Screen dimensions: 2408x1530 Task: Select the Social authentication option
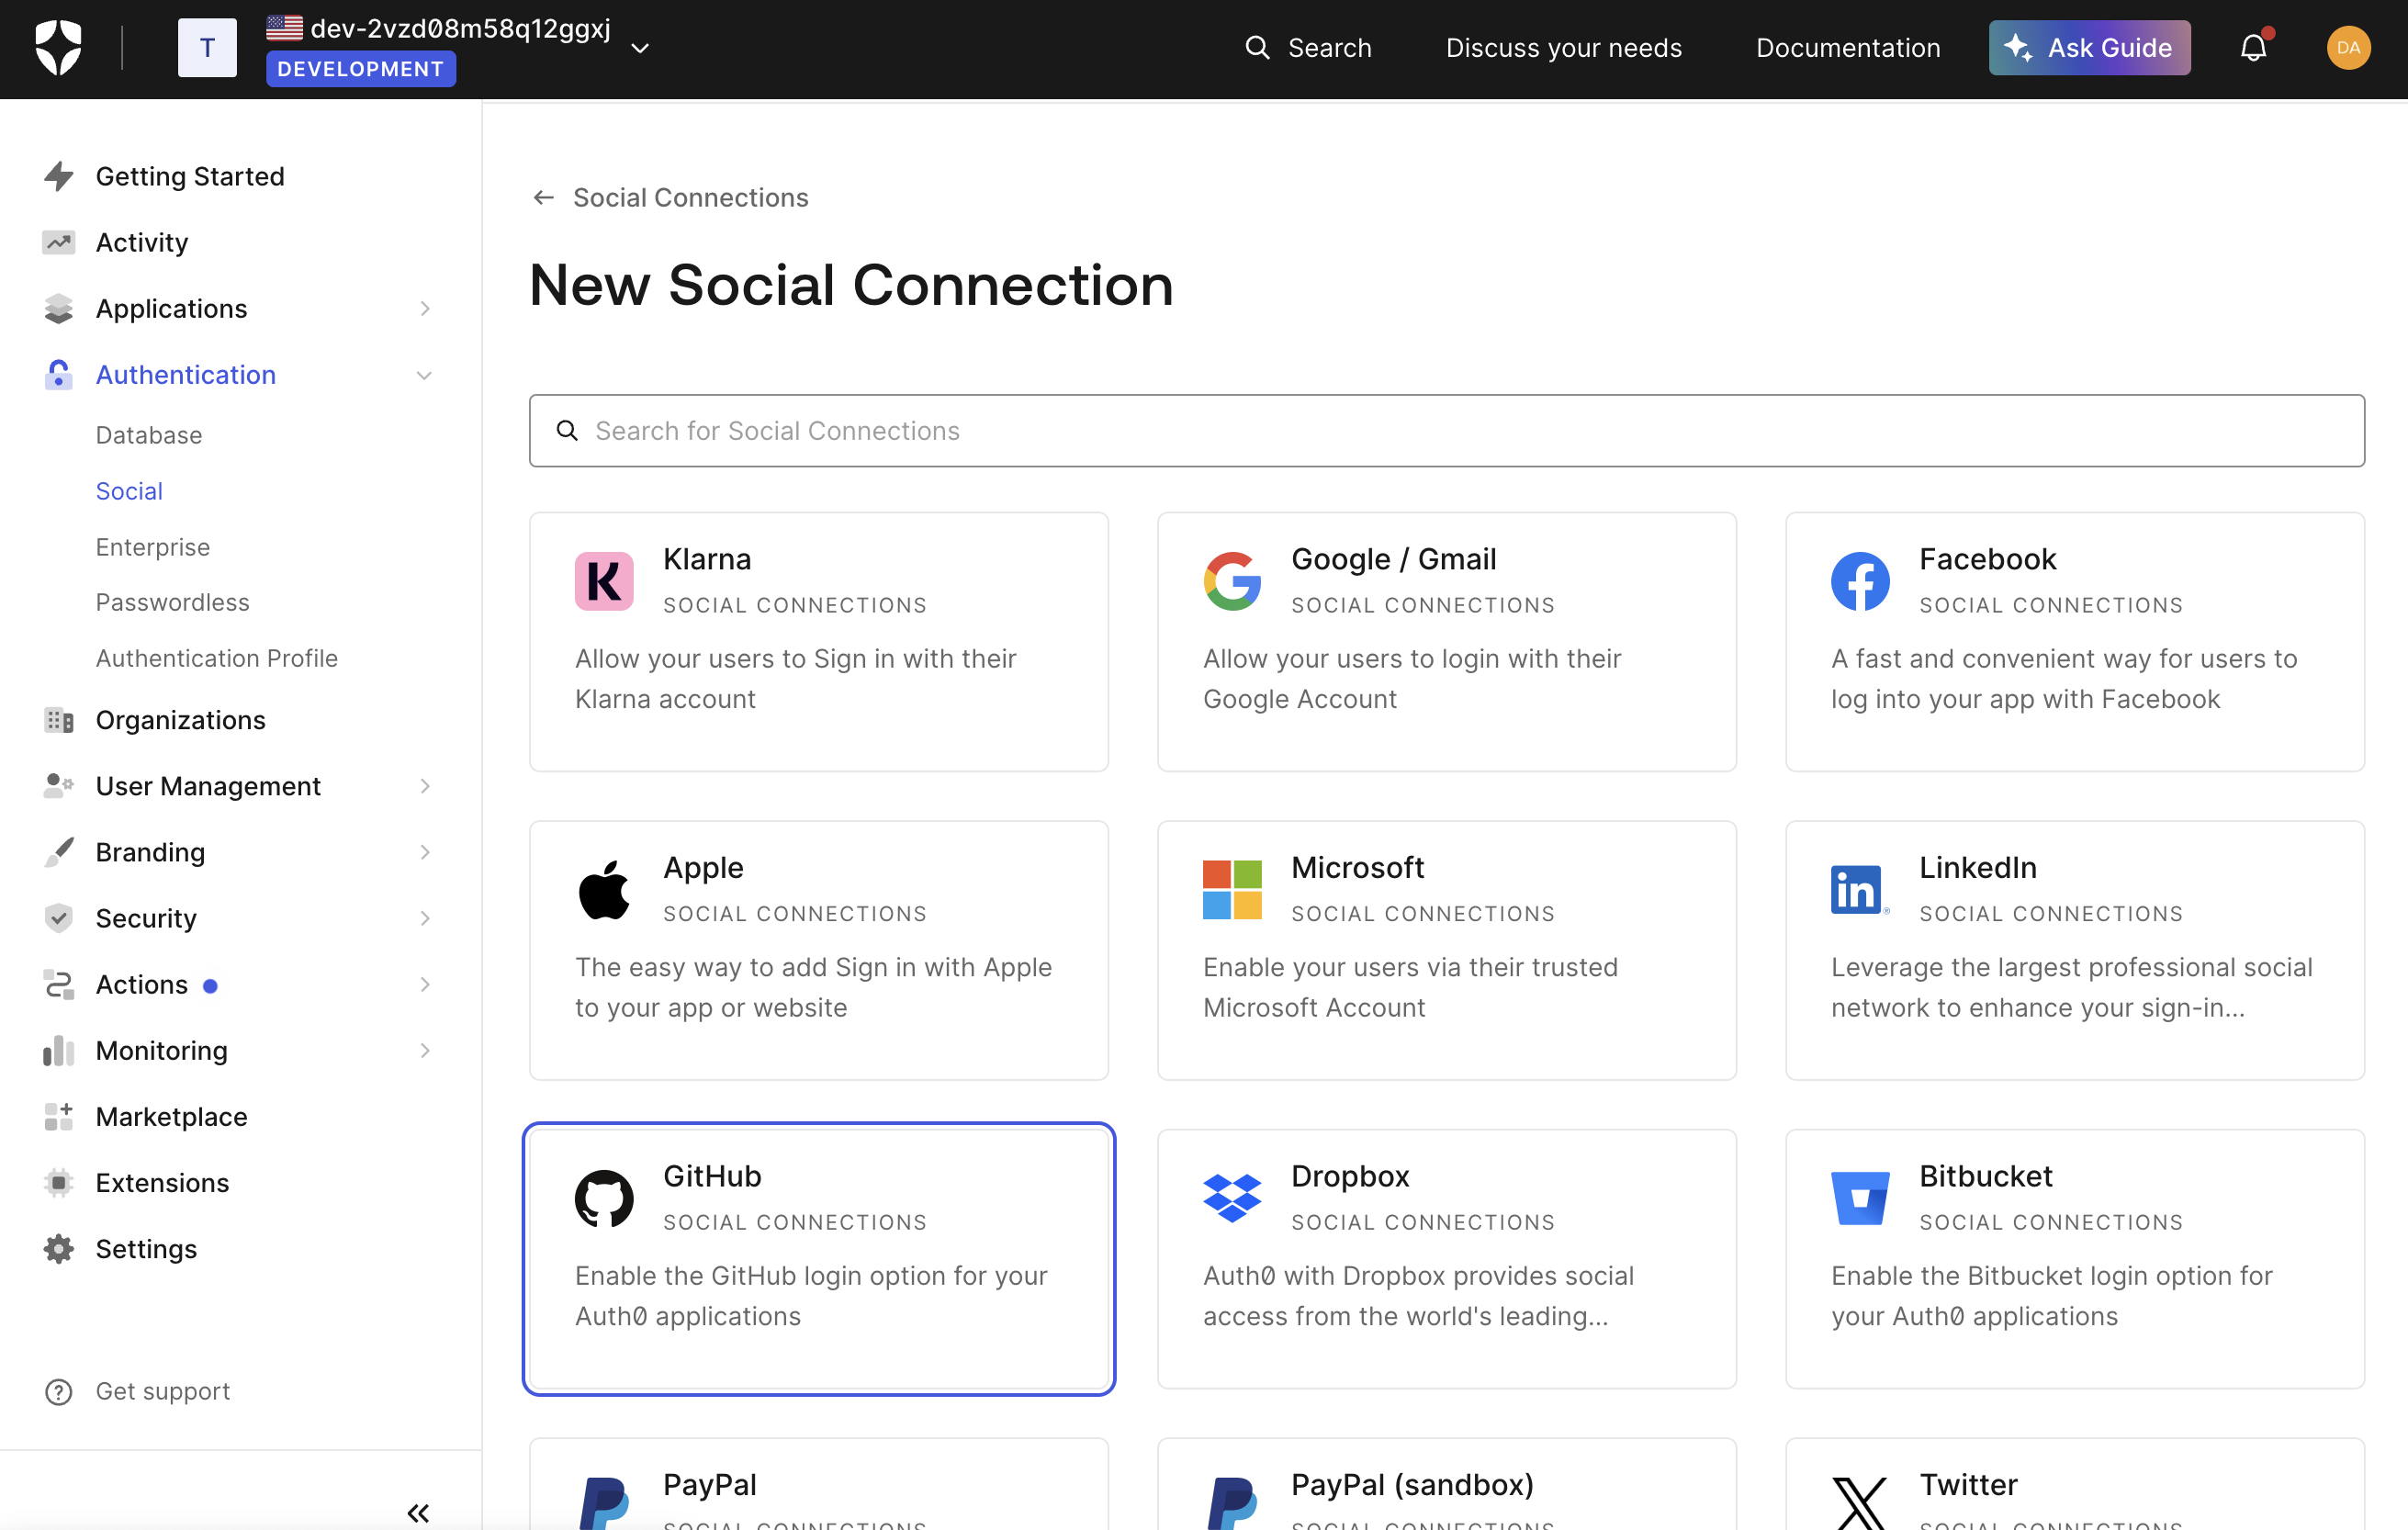[129, 489]
